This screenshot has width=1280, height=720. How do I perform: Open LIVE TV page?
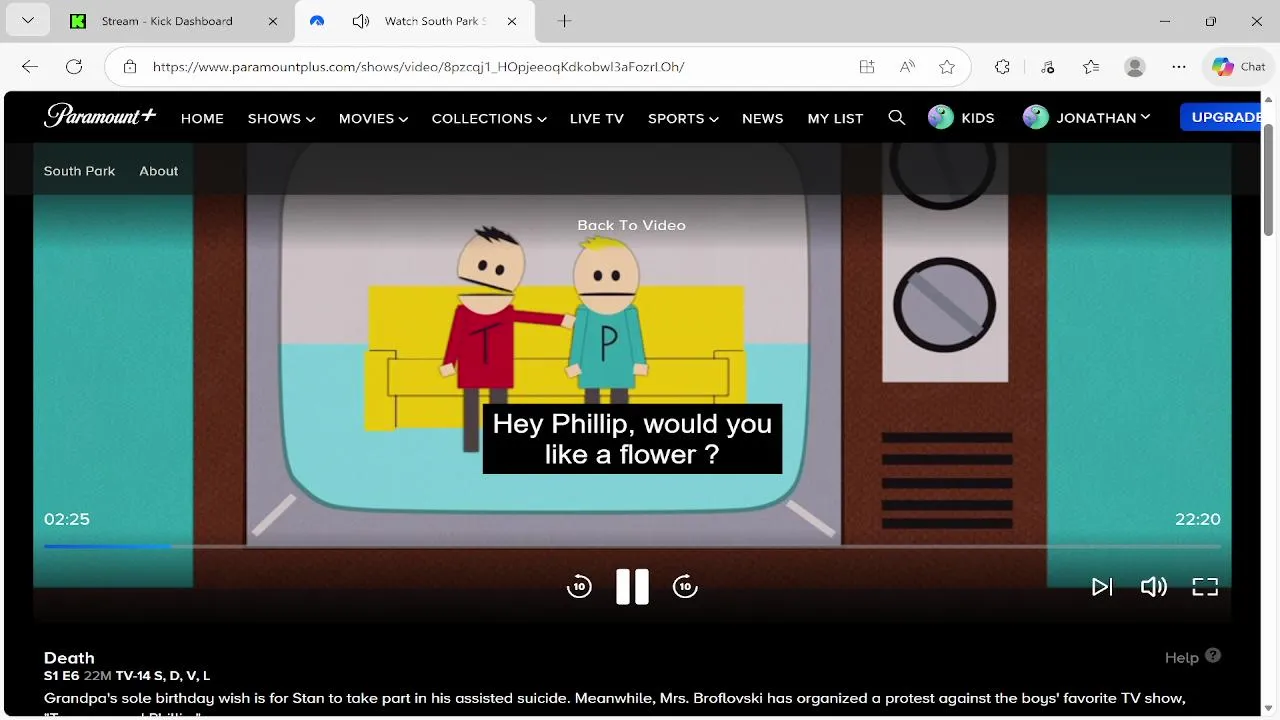click(x=597, y=118)
